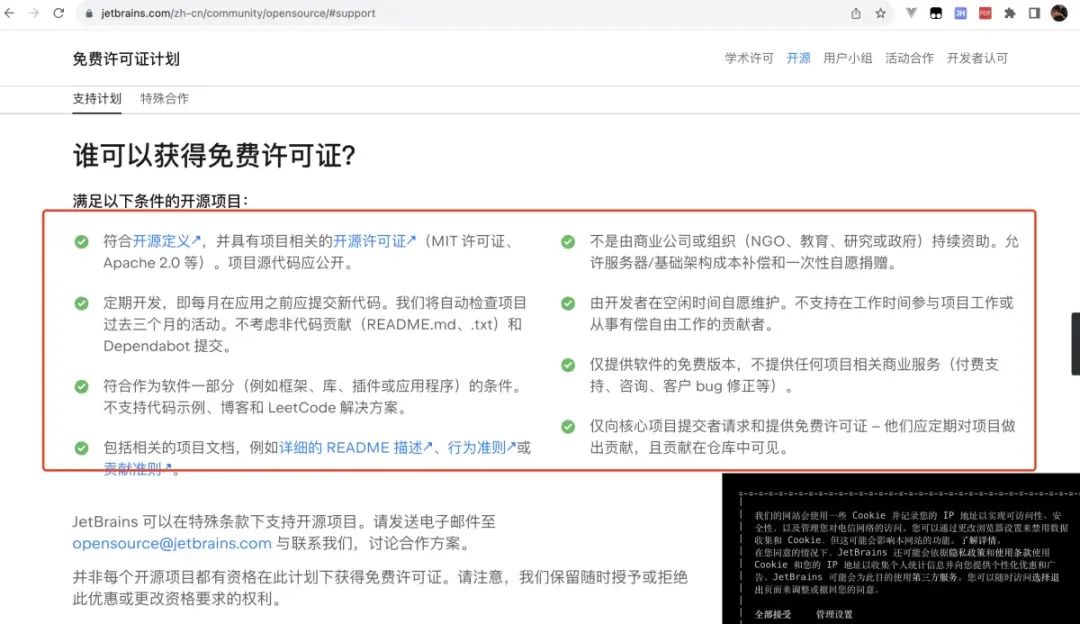Click green check beside 由开发者在空闲时间 item
The height and width of the screenshot is (624, 1080).
click(x=568, y=304)
